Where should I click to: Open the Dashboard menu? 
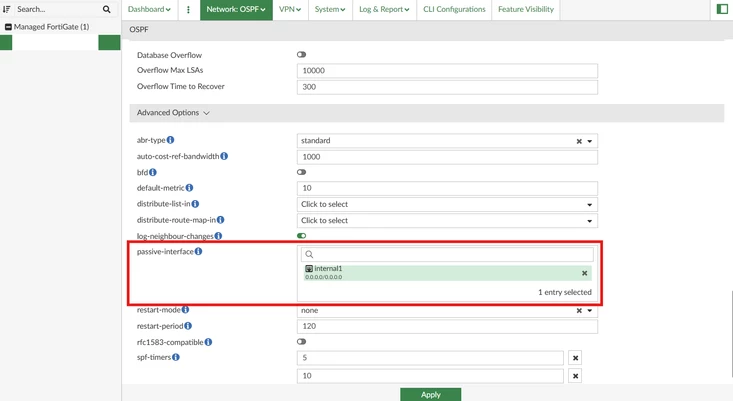coord(149,9)
